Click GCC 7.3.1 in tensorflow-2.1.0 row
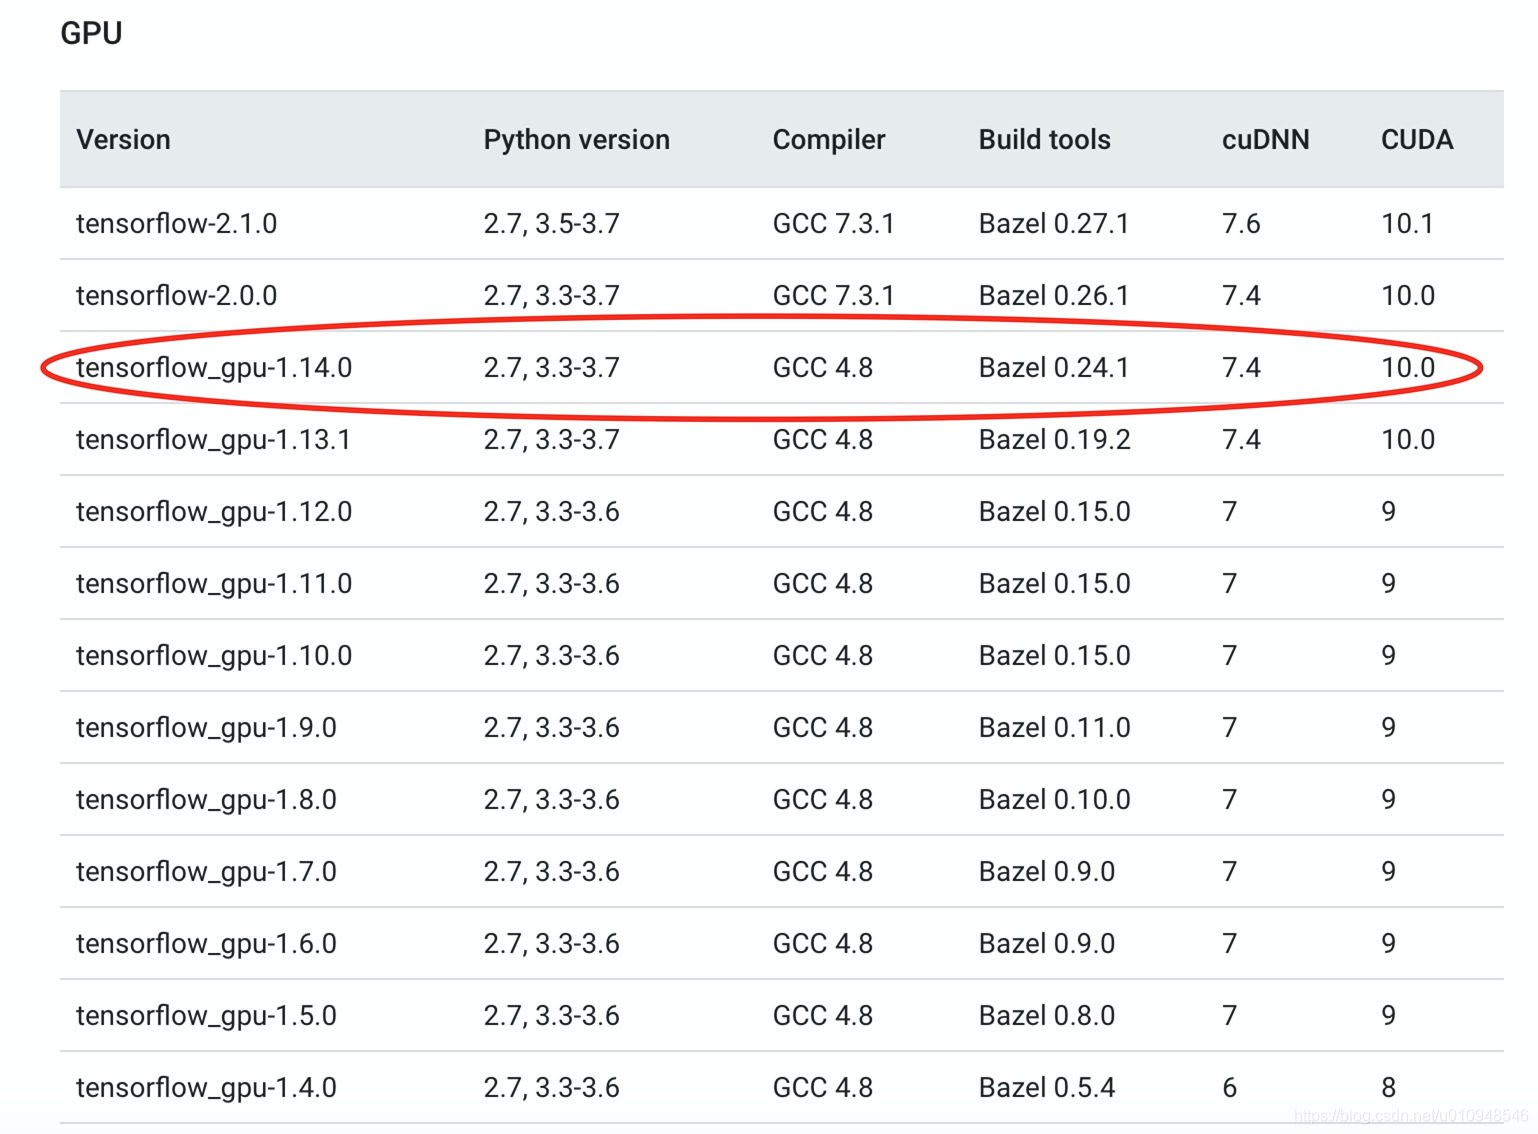The width and height of the screenshot is (1538, 1134). pyautogui.click(x=833, y=223)
